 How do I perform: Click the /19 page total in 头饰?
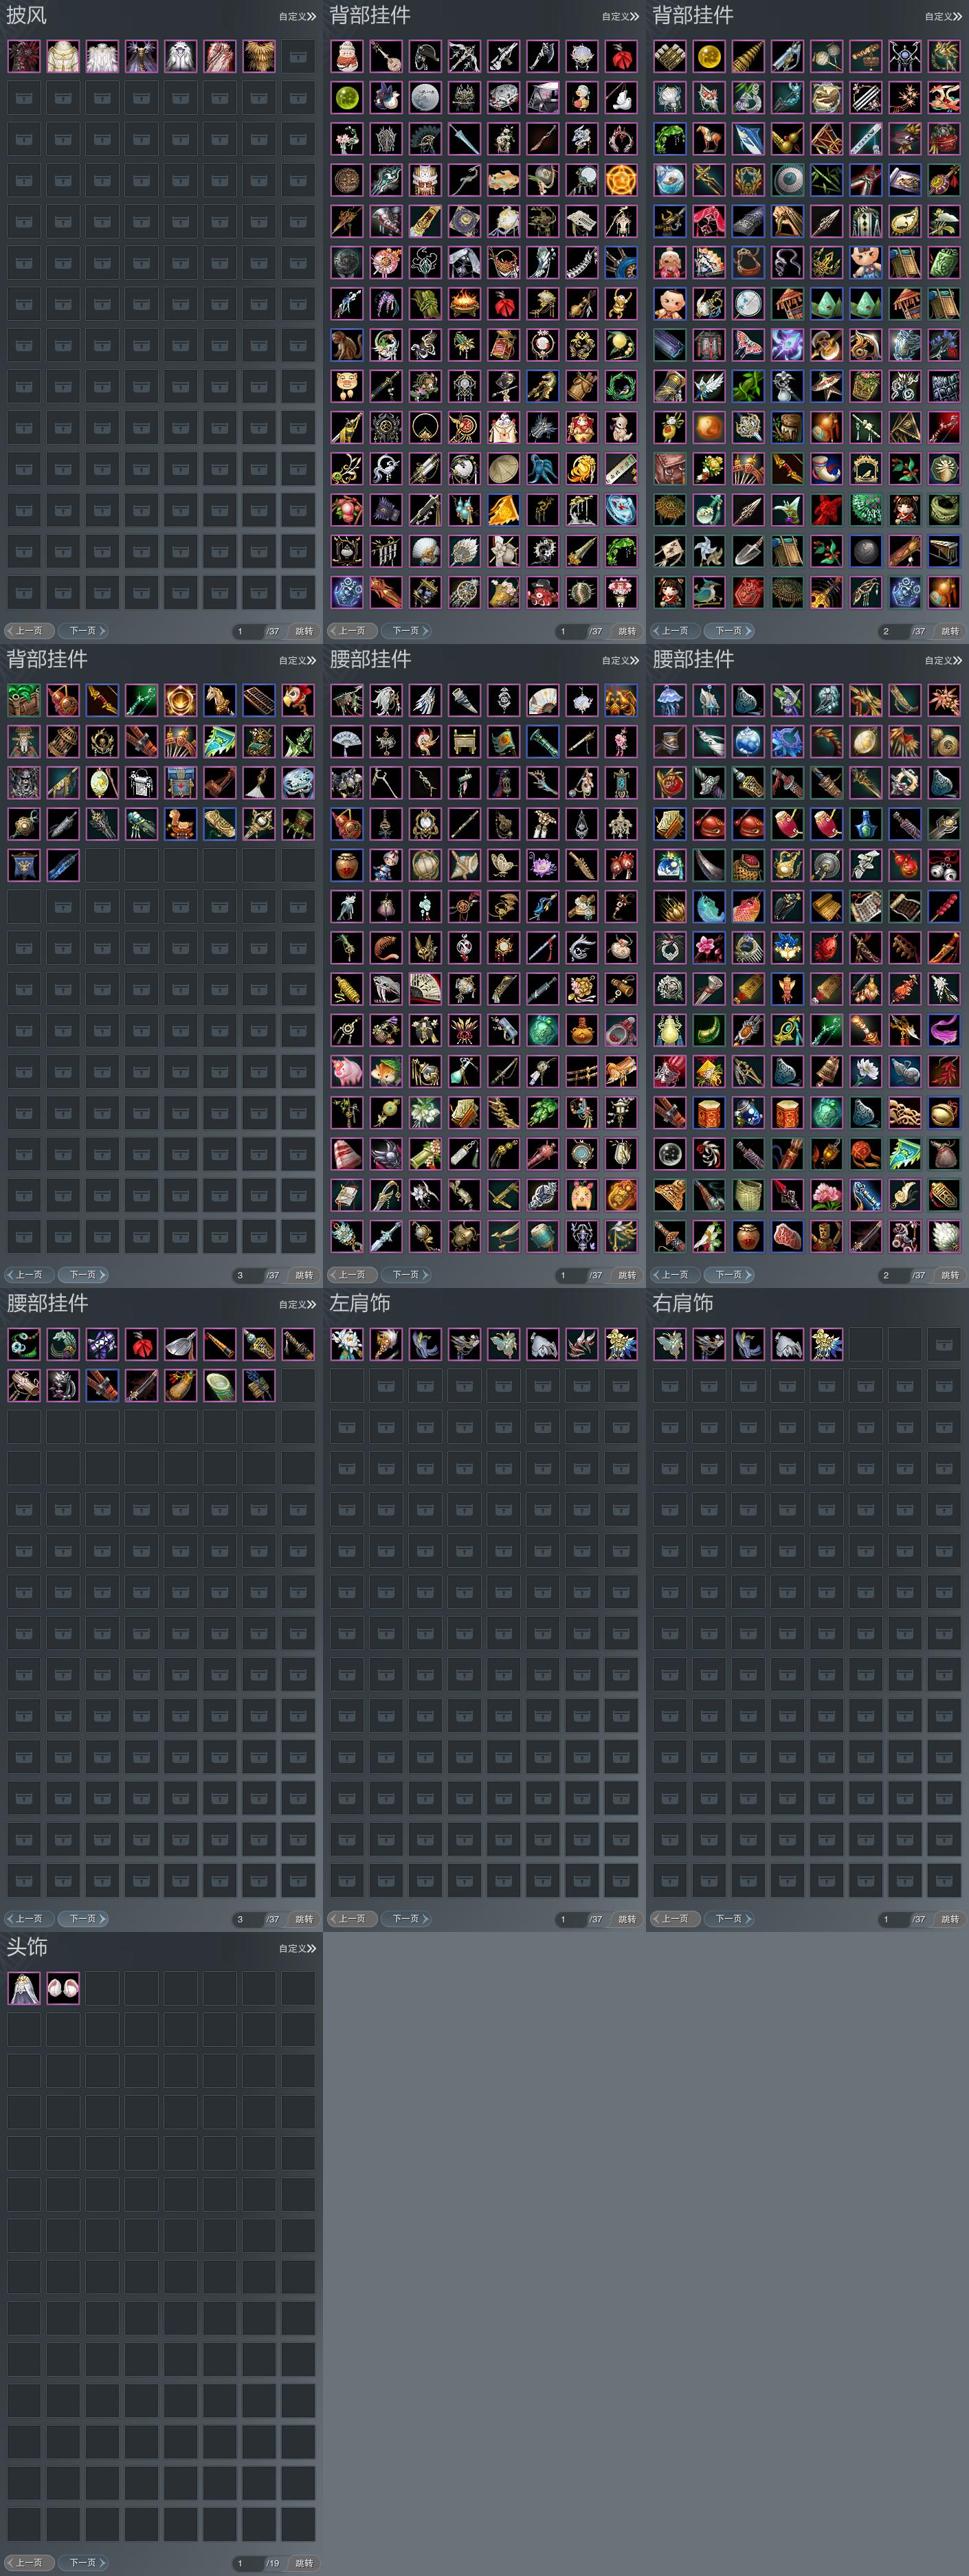(273, 2563)
